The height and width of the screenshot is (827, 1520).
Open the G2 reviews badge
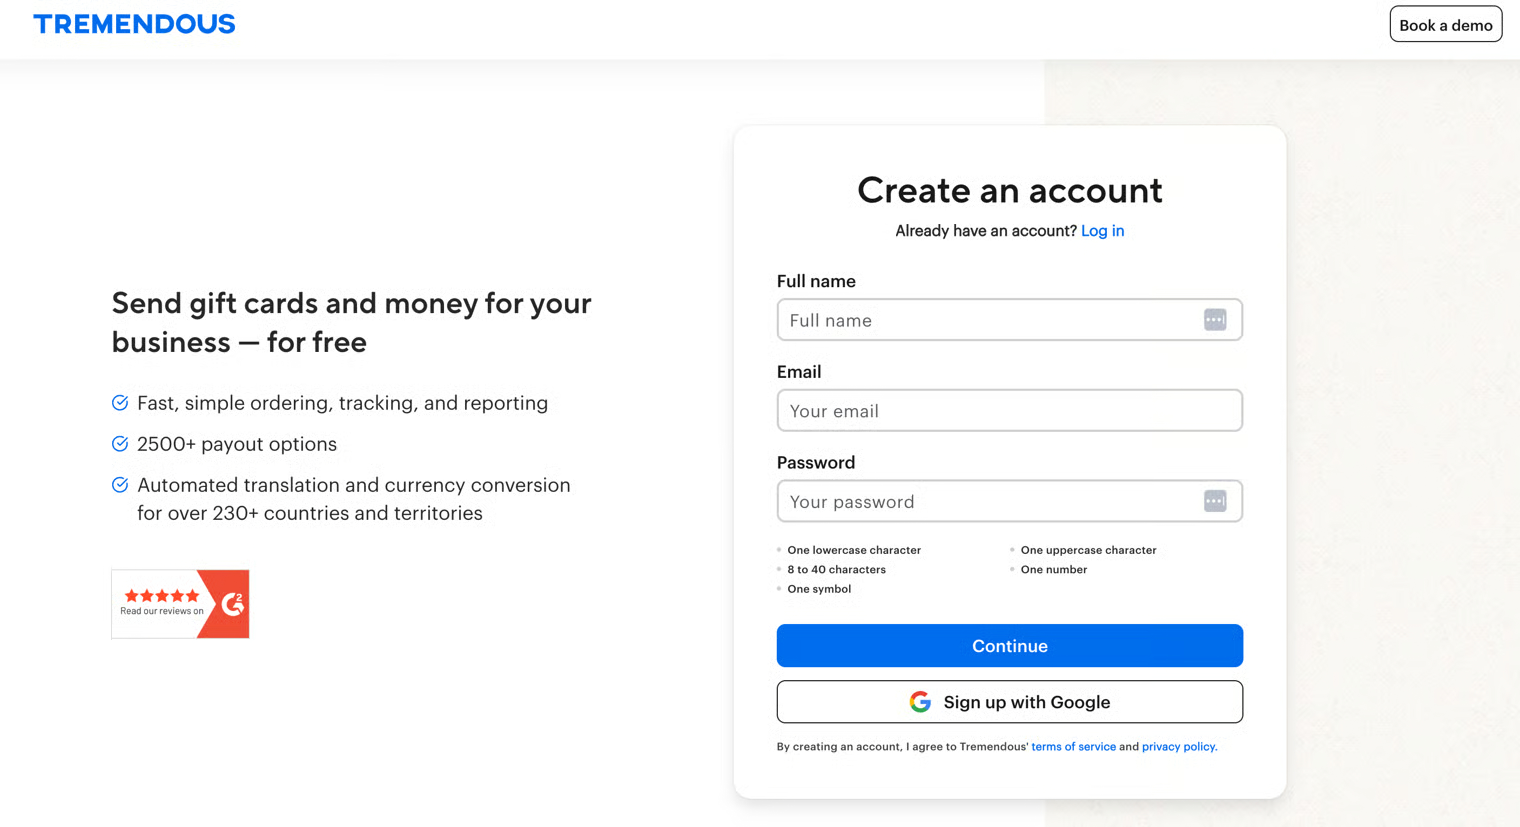(180, 604)
